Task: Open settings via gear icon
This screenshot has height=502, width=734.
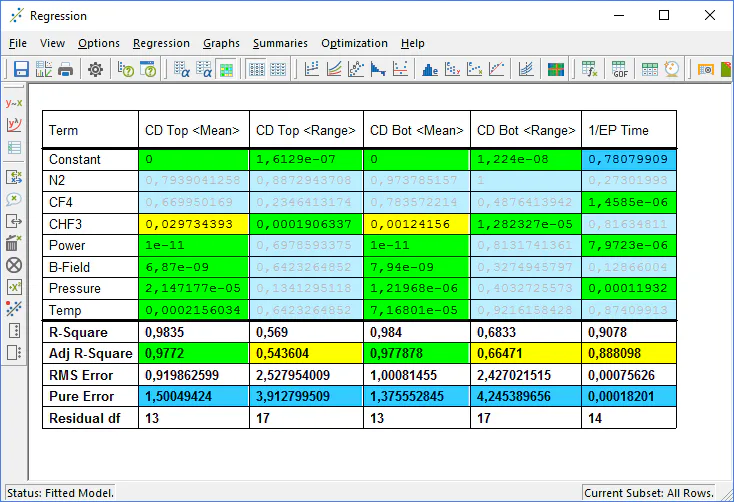Action: click(95, 70)
